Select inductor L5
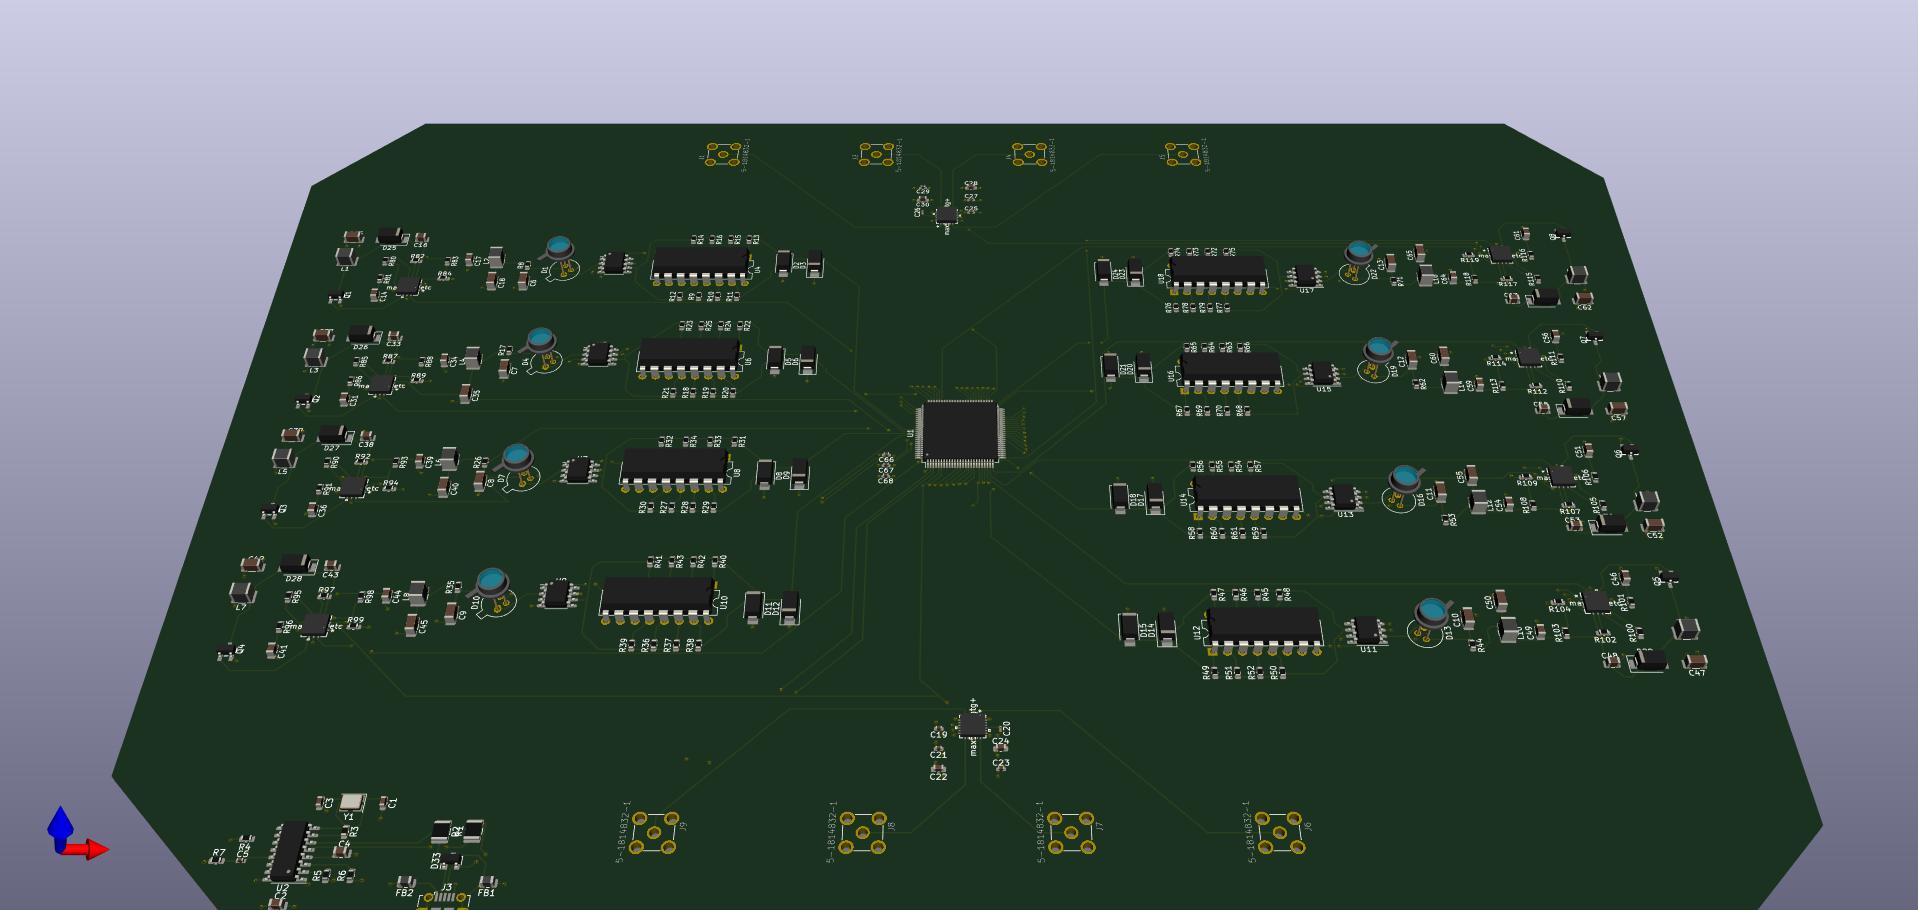Screen dimensions: 1918x910 [x=284, y=458]
